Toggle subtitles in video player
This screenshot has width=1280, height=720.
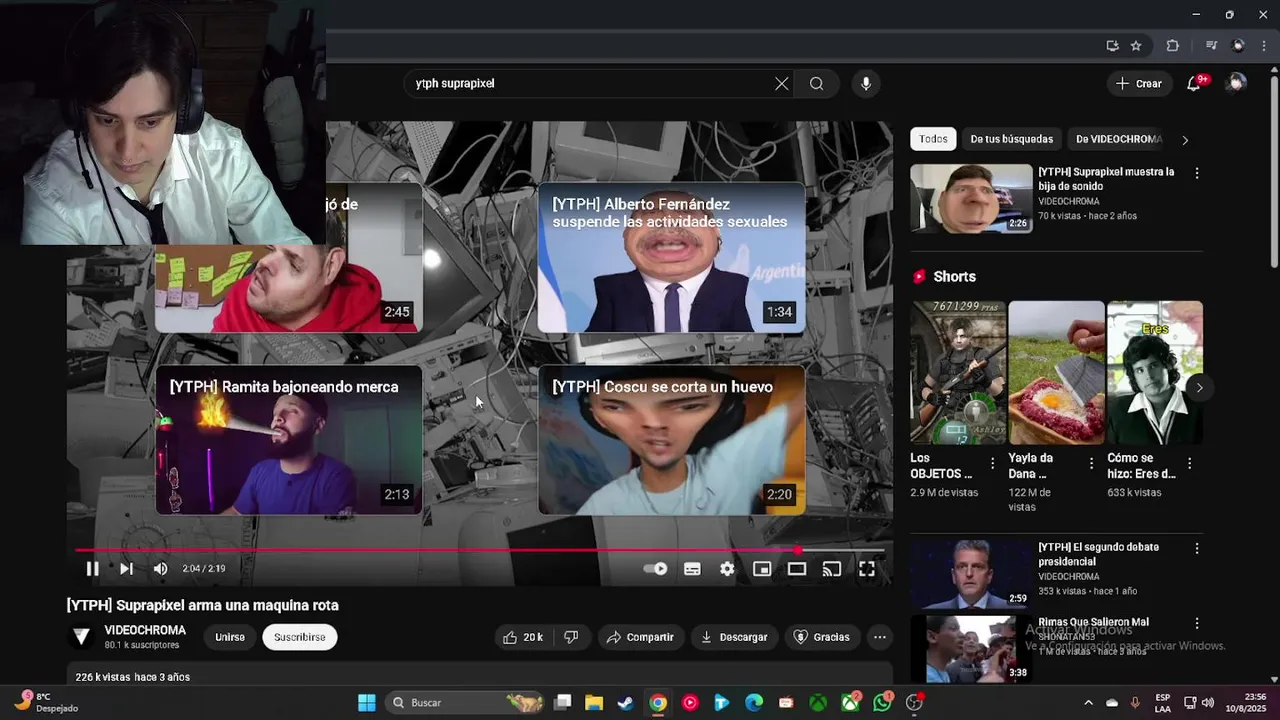(692, 569)
